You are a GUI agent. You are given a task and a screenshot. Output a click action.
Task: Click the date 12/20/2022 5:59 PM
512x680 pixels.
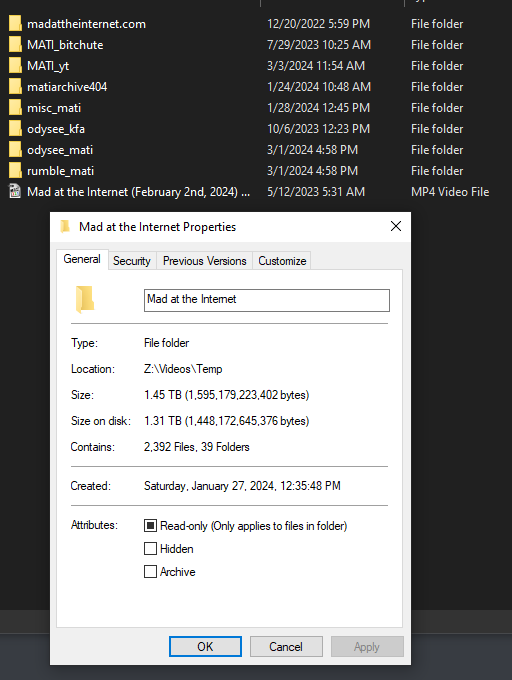(x=318, y=24)
